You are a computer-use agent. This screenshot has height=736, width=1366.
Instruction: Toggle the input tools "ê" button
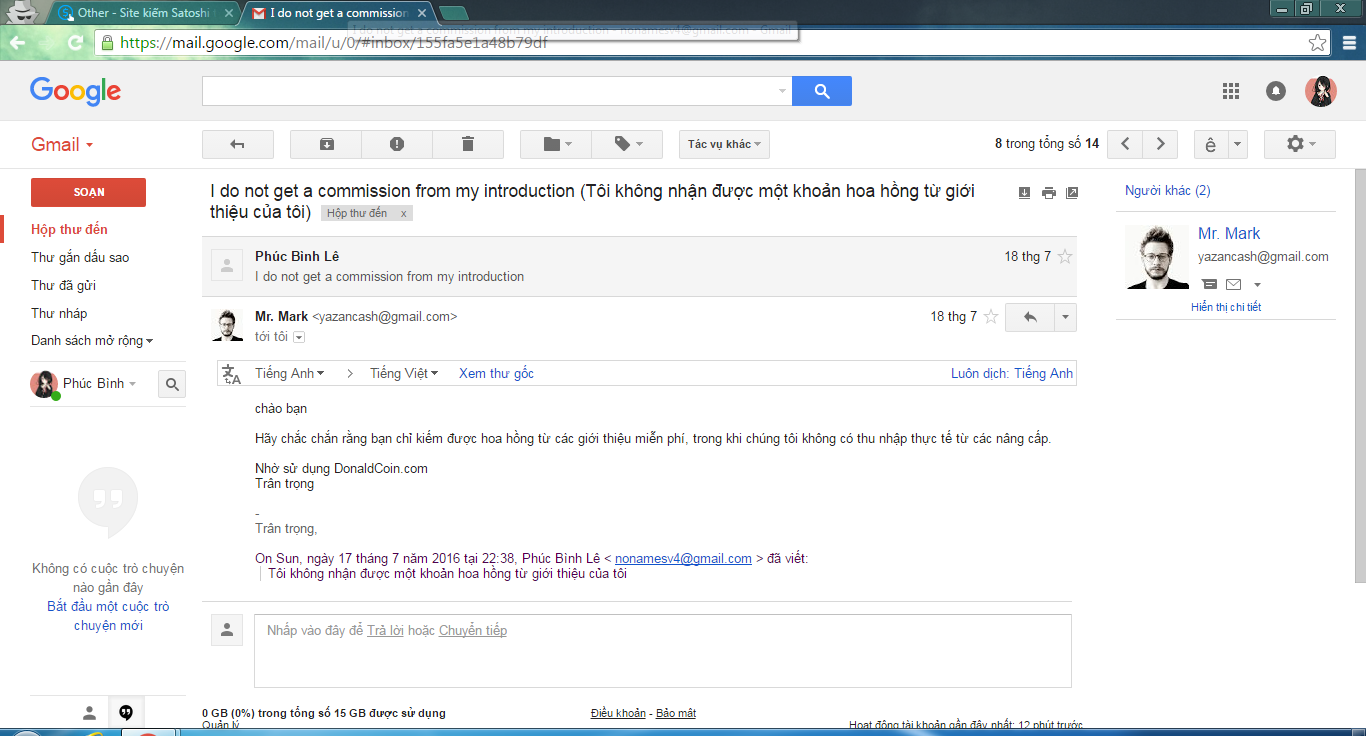[x=1211, y=144]
